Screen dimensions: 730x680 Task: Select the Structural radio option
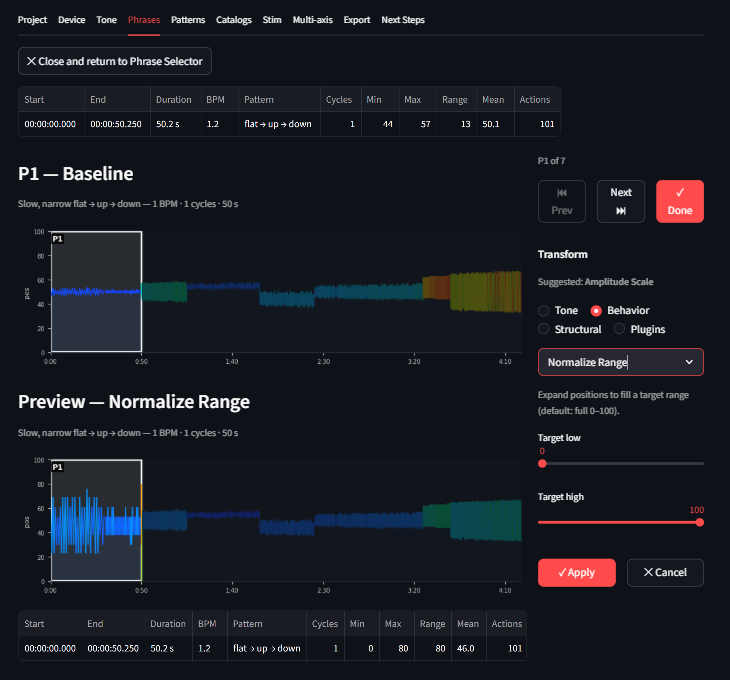[545, 329]
